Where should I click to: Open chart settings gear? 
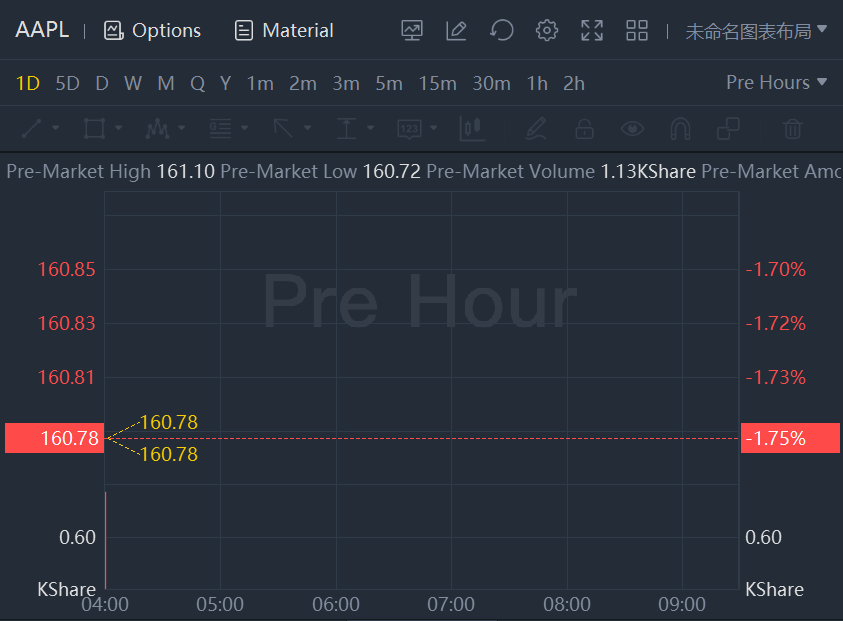click(546, 30)
